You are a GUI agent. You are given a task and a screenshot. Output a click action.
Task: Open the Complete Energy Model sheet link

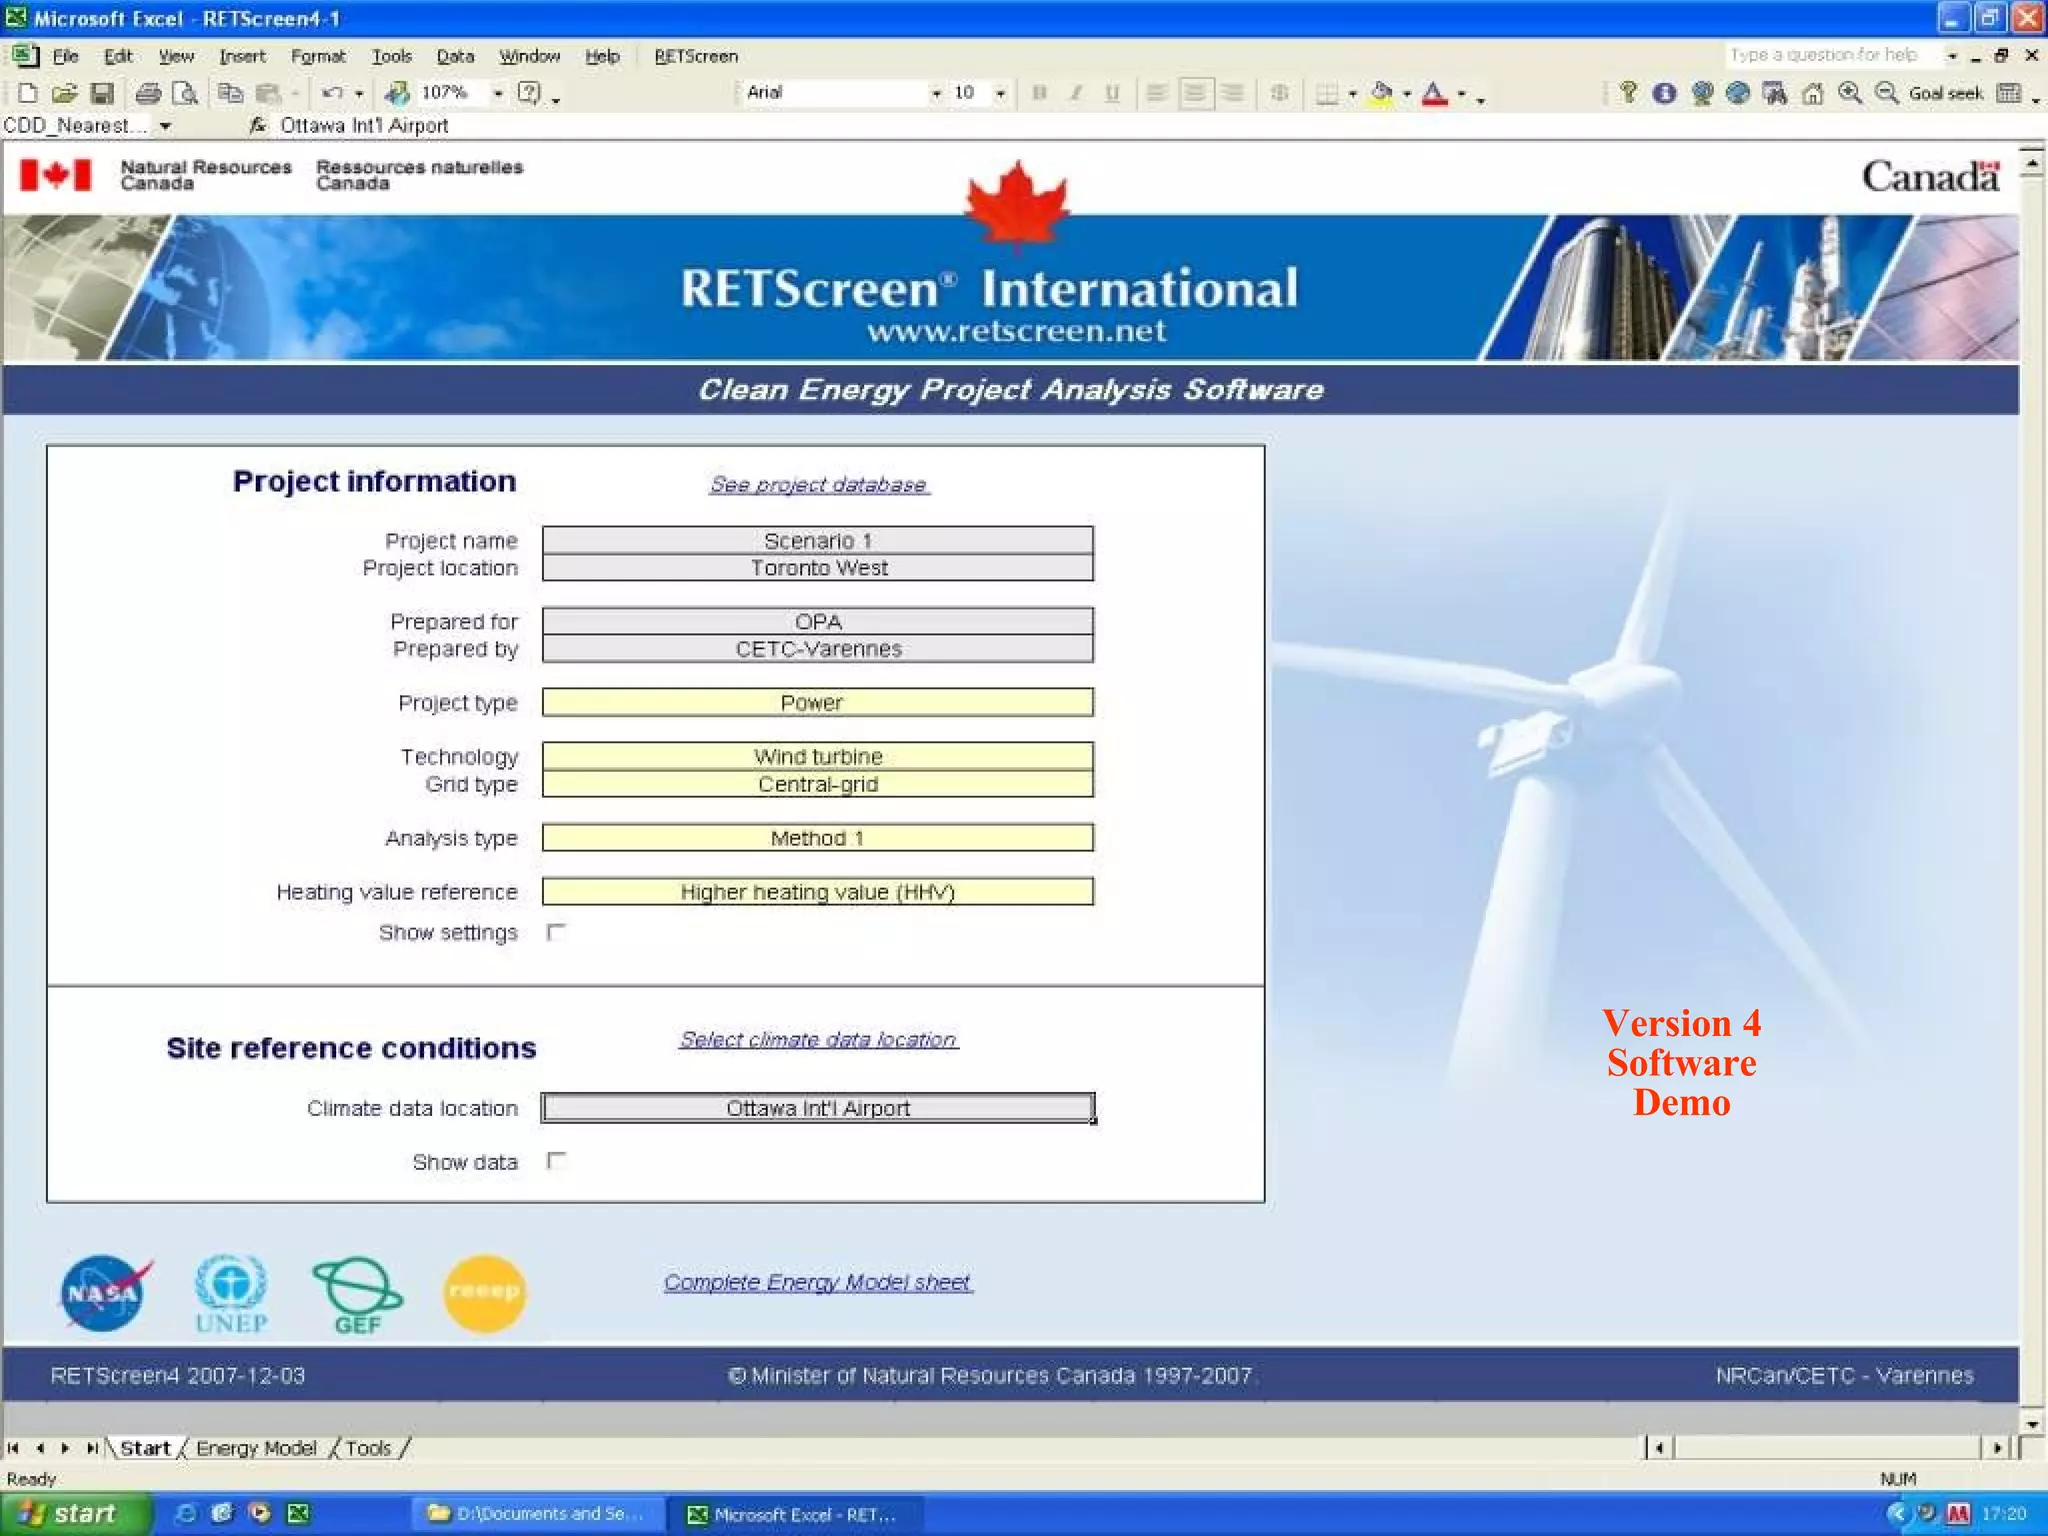coord(817,1282)
